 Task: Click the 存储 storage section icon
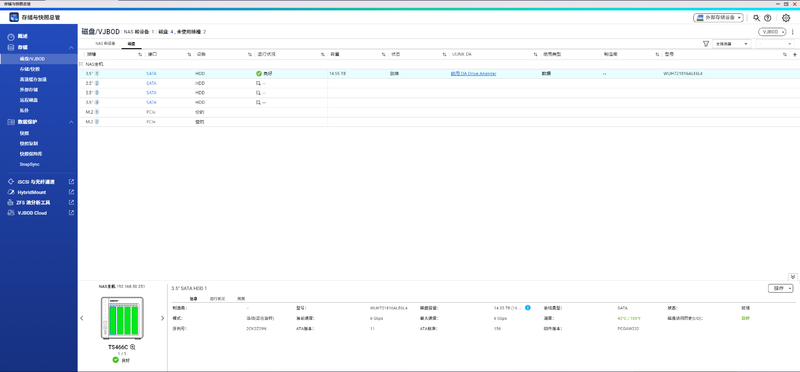[x=11, y=47]
